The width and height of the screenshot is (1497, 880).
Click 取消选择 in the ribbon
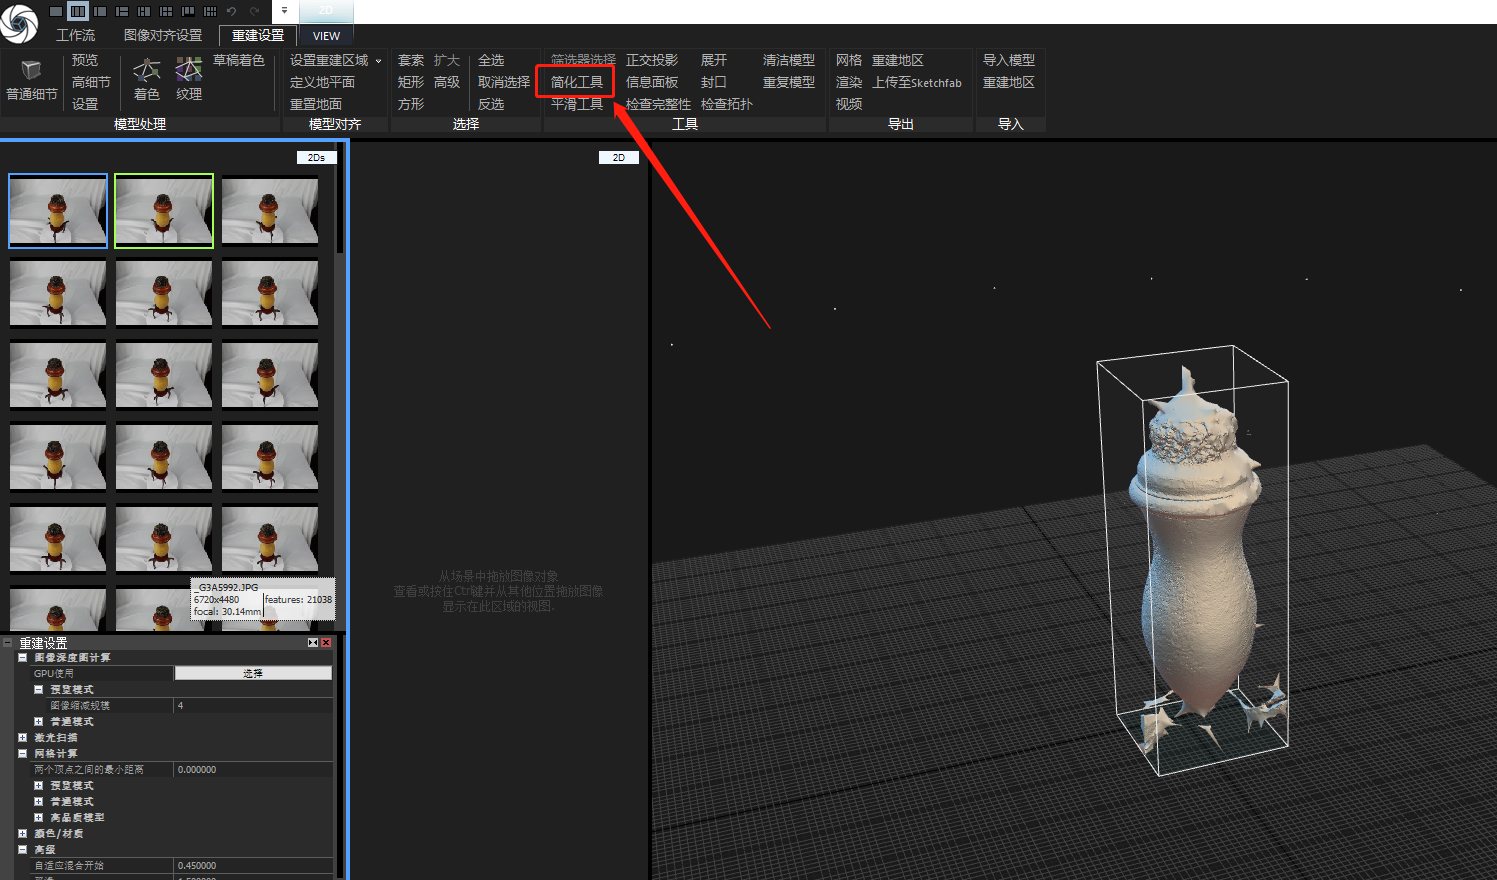tap(504, 82)
